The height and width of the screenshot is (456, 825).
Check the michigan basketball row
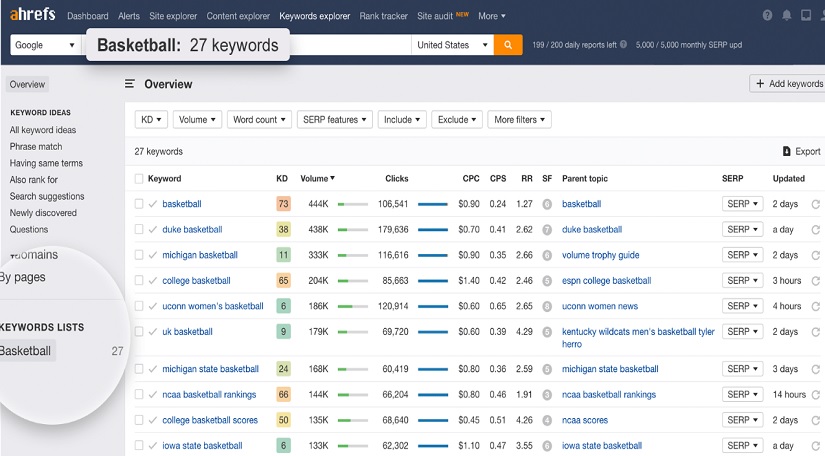click(139, 255)
